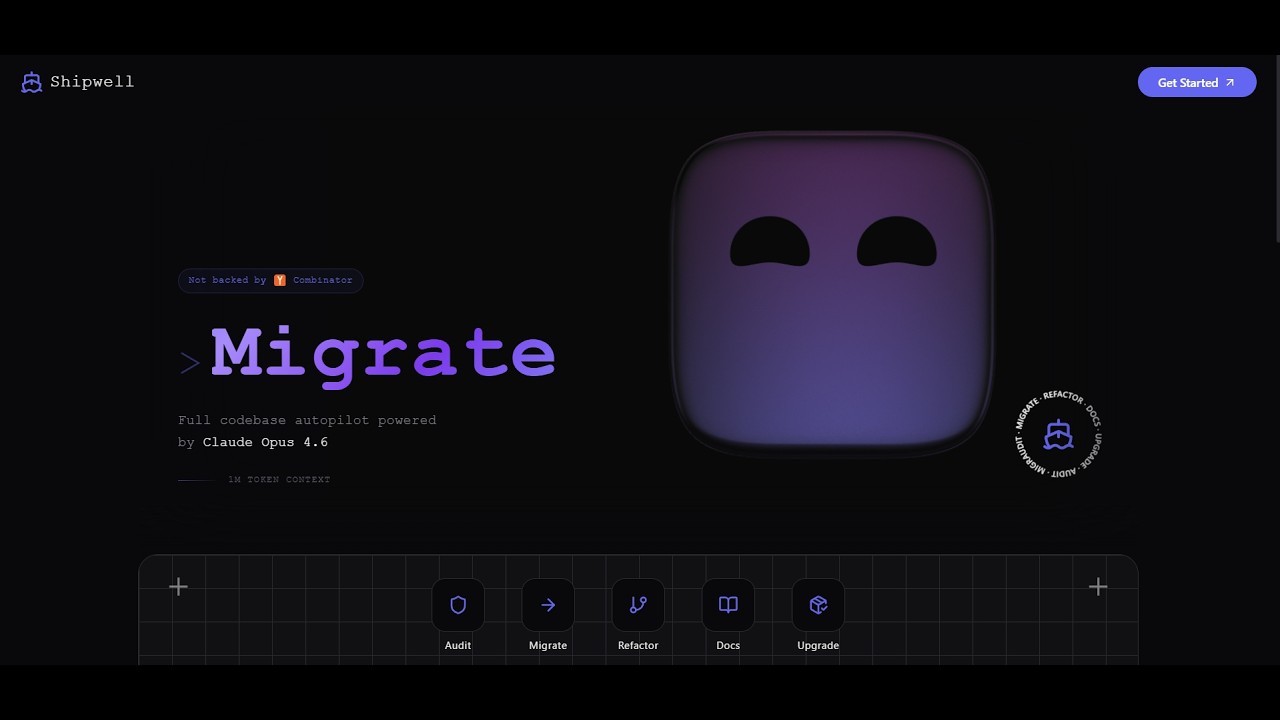Click the Not backed by Combinator badge

click(x=270, y=280)
